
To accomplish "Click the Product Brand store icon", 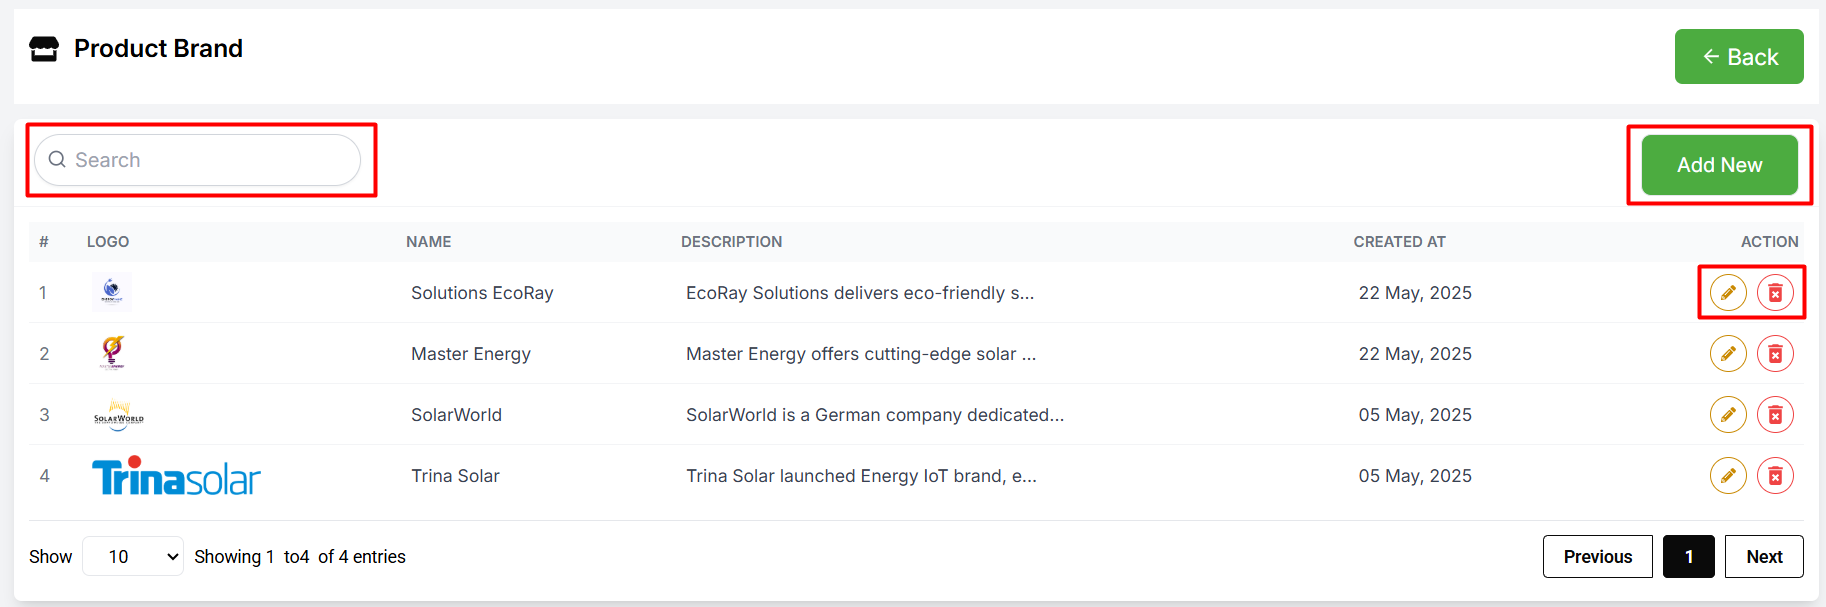I will click(44, 49).
